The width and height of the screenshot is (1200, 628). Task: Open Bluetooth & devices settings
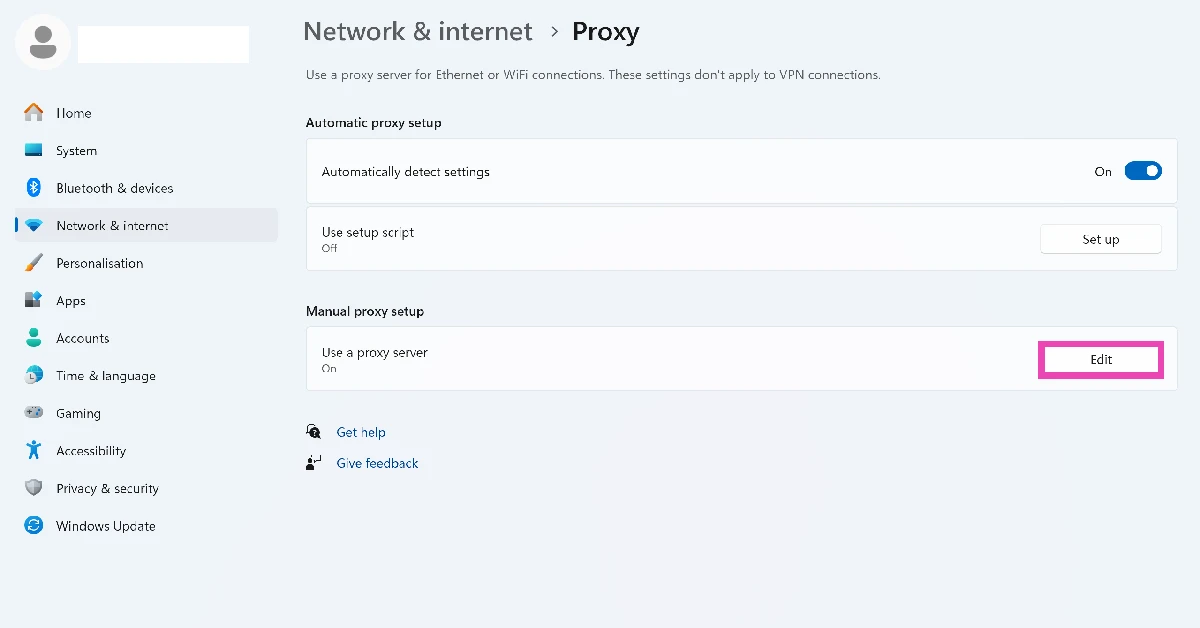[114, 188]
